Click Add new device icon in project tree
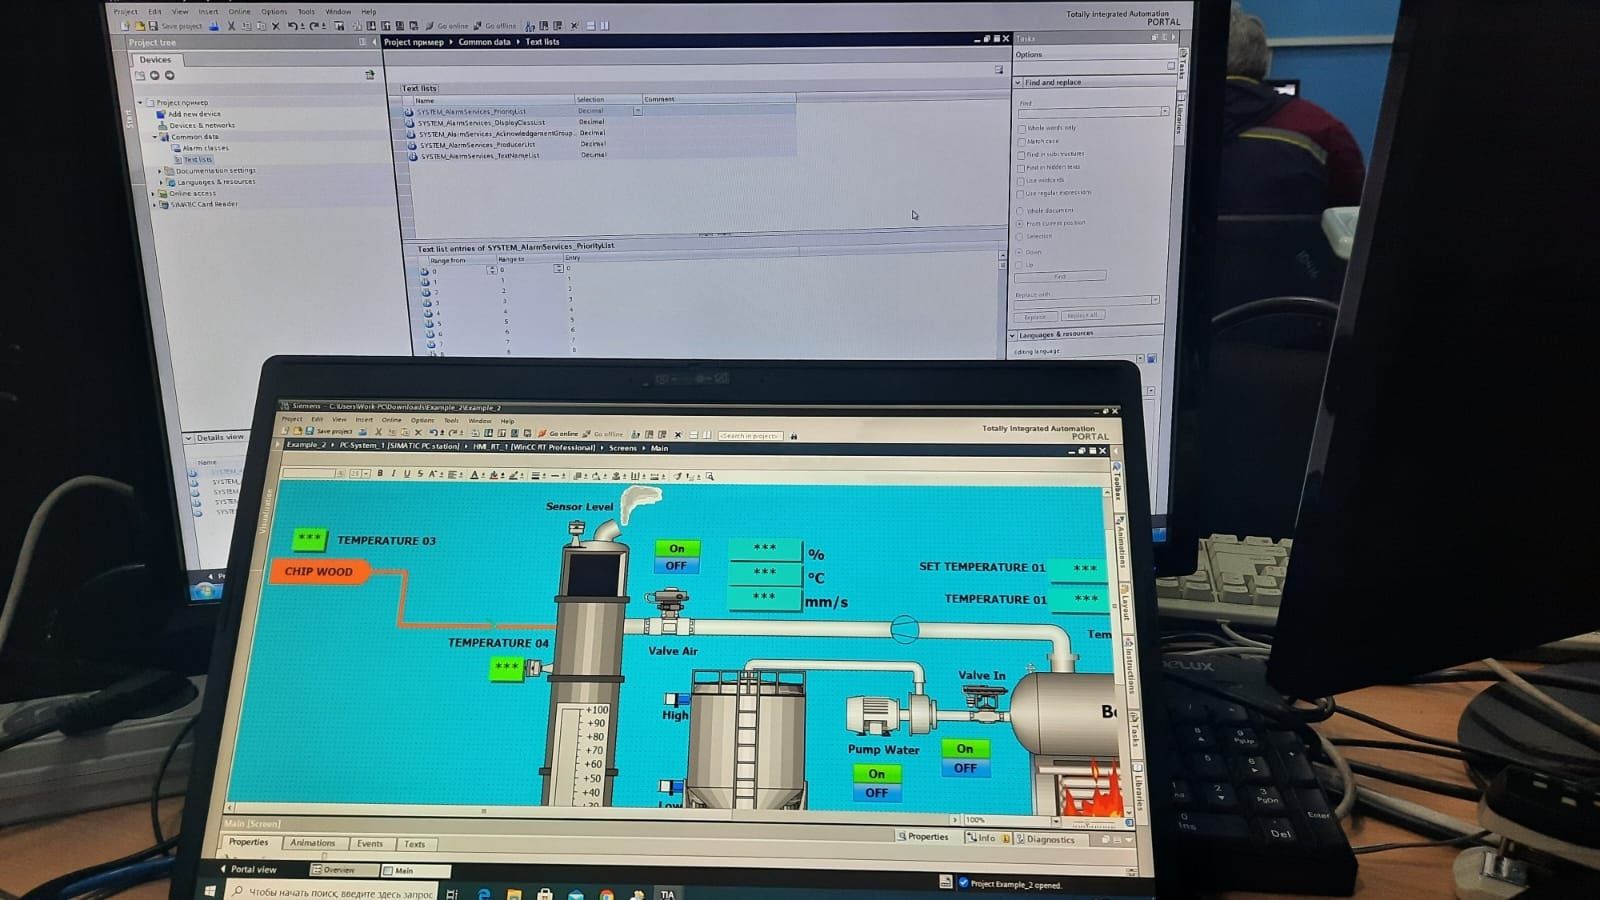Screen dimensions: 1600x900 (161, 114)
